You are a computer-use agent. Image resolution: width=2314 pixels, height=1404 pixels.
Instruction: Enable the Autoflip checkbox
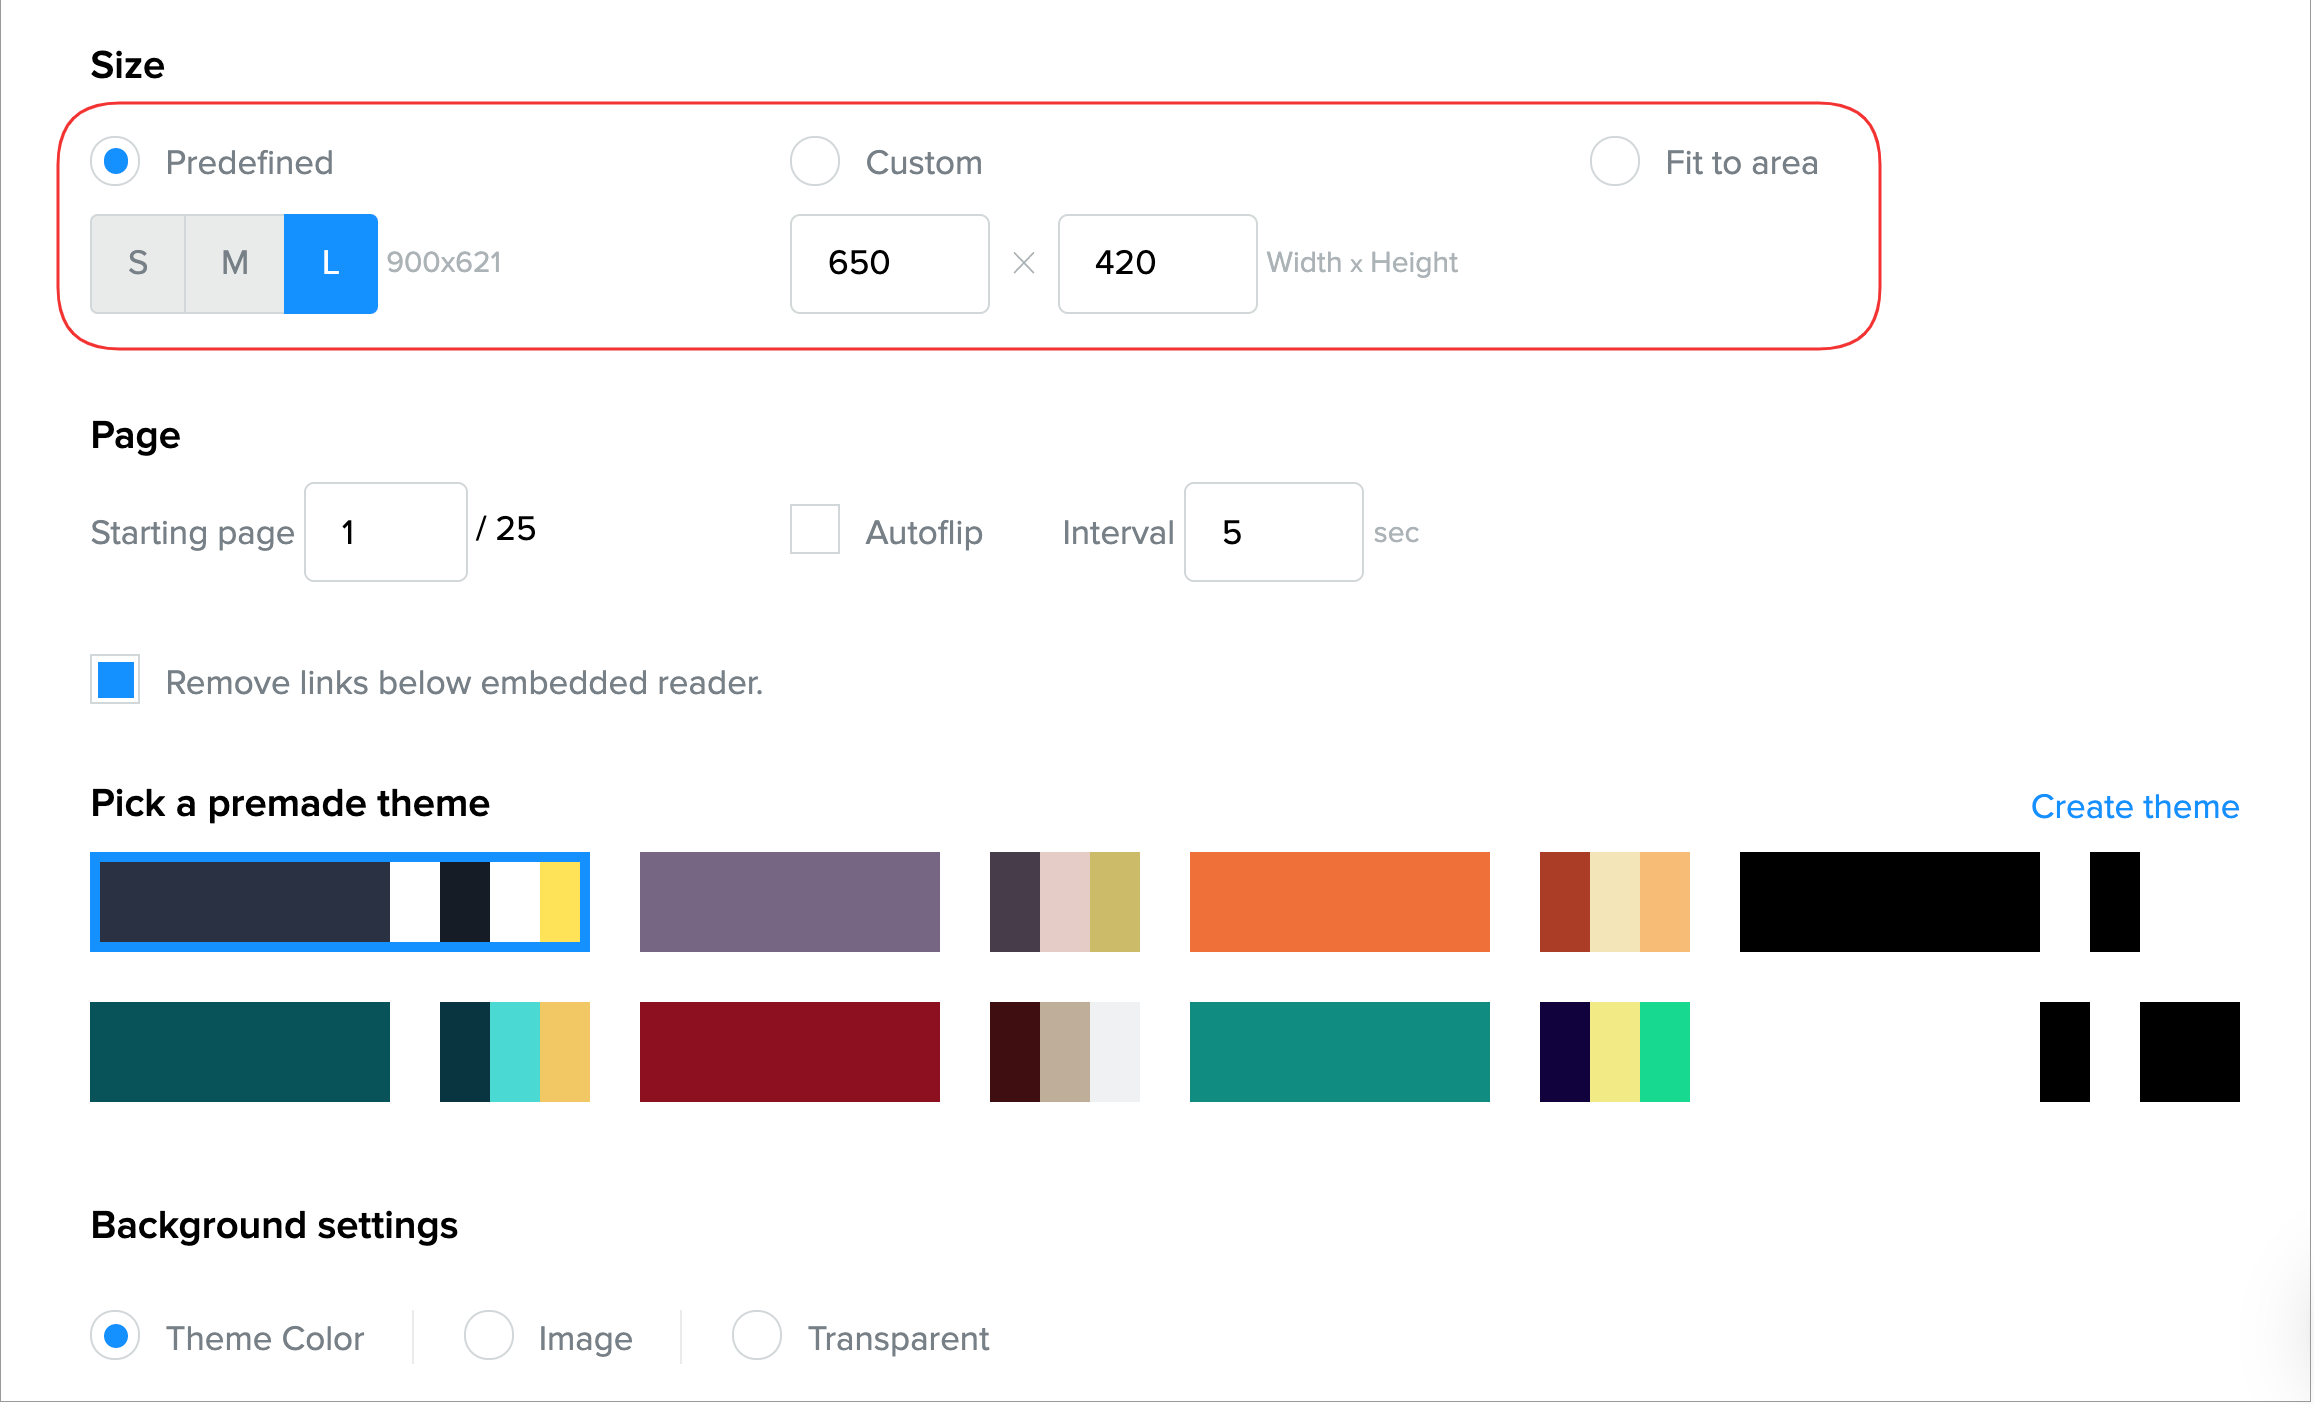pyautogui.click(x=815, y=529)
